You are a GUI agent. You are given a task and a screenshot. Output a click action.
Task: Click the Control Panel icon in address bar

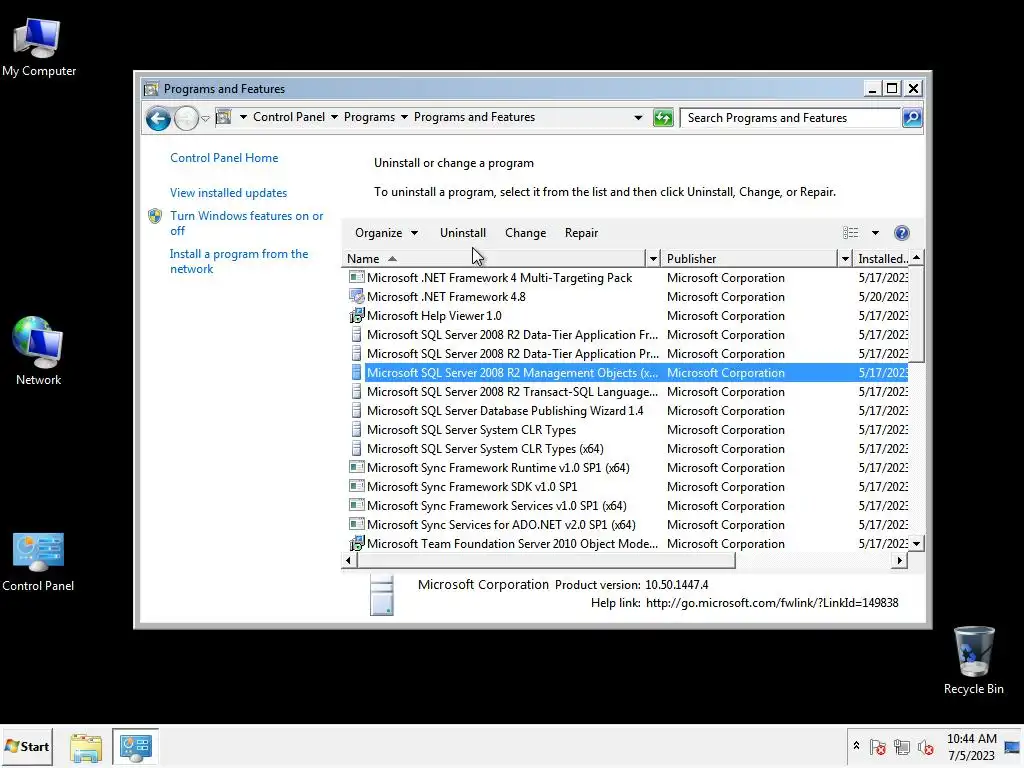(x=223, y=118)
